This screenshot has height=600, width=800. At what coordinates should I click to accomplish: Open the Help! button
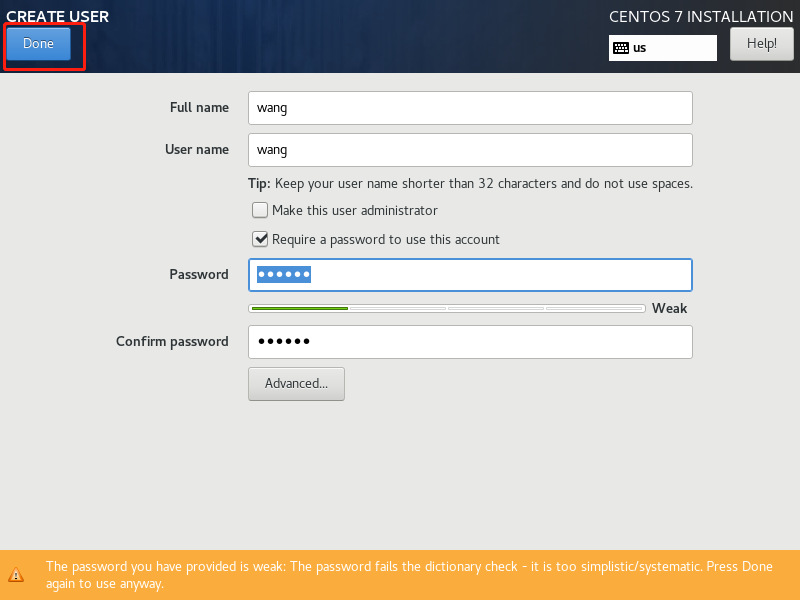[761, 44]
